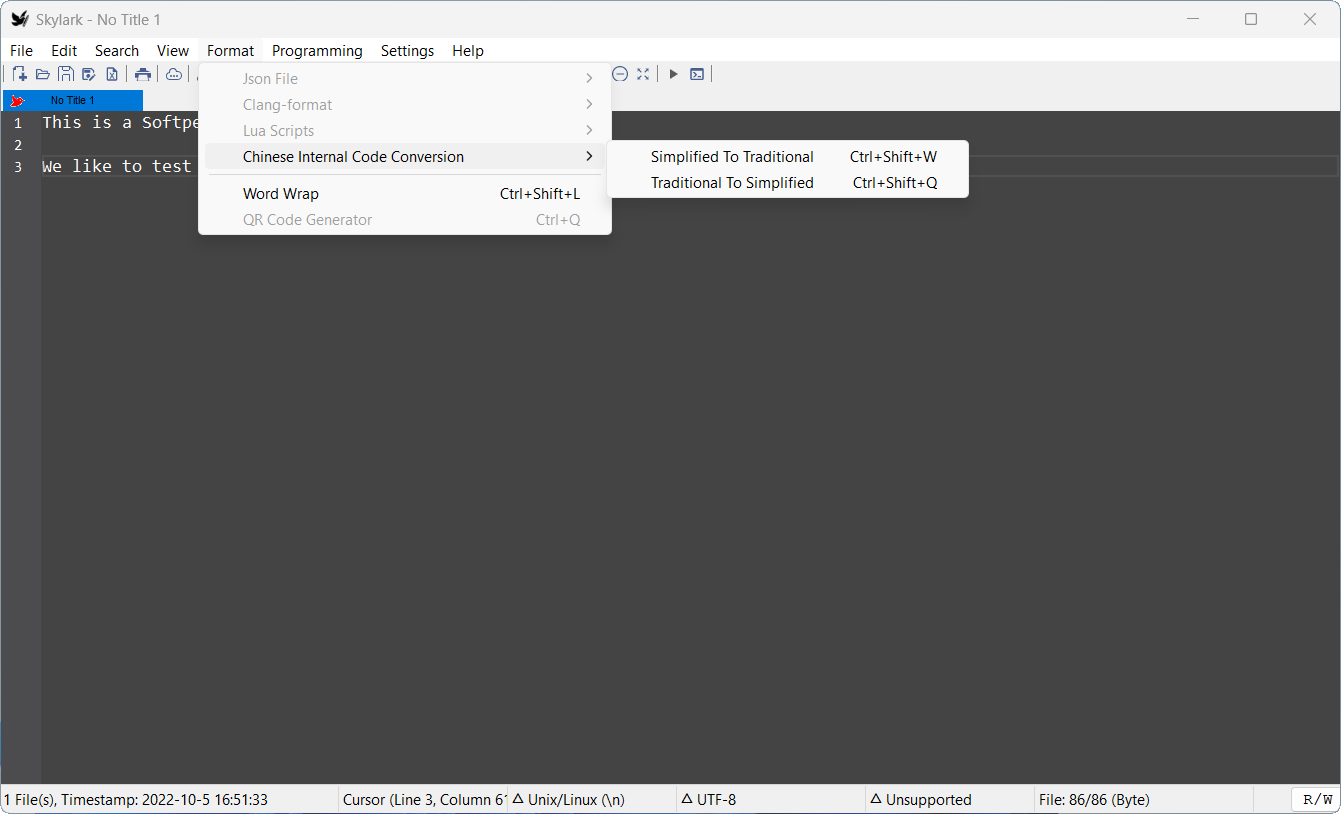Click the Save As toolbar icon
Screen dimensions: 1341x814
coord(89,74)
